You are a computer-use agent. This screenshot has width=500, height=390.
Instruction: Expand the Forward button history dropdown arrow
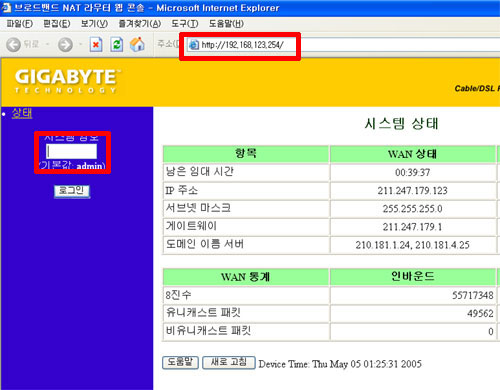(80, 45)
